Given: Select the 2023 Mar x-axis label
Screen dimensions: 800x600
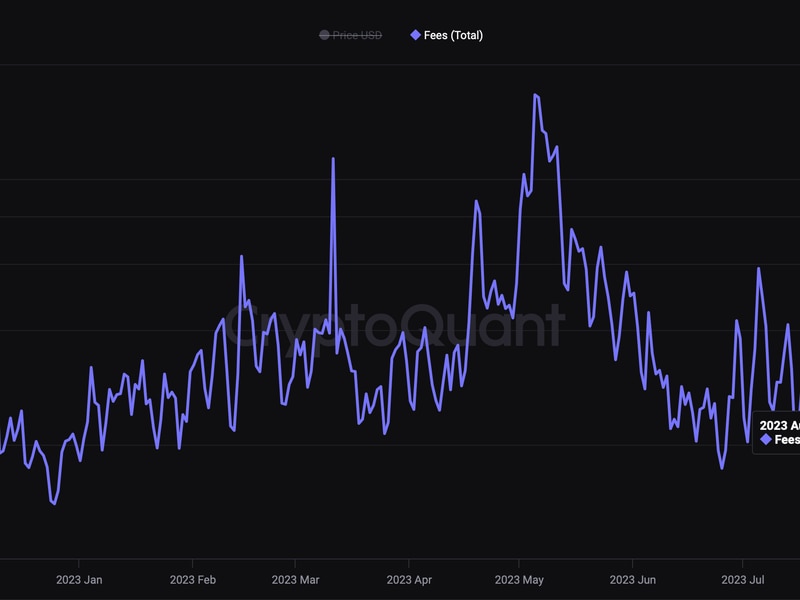Looking at the screenshot, I should (x=295, y=580).
